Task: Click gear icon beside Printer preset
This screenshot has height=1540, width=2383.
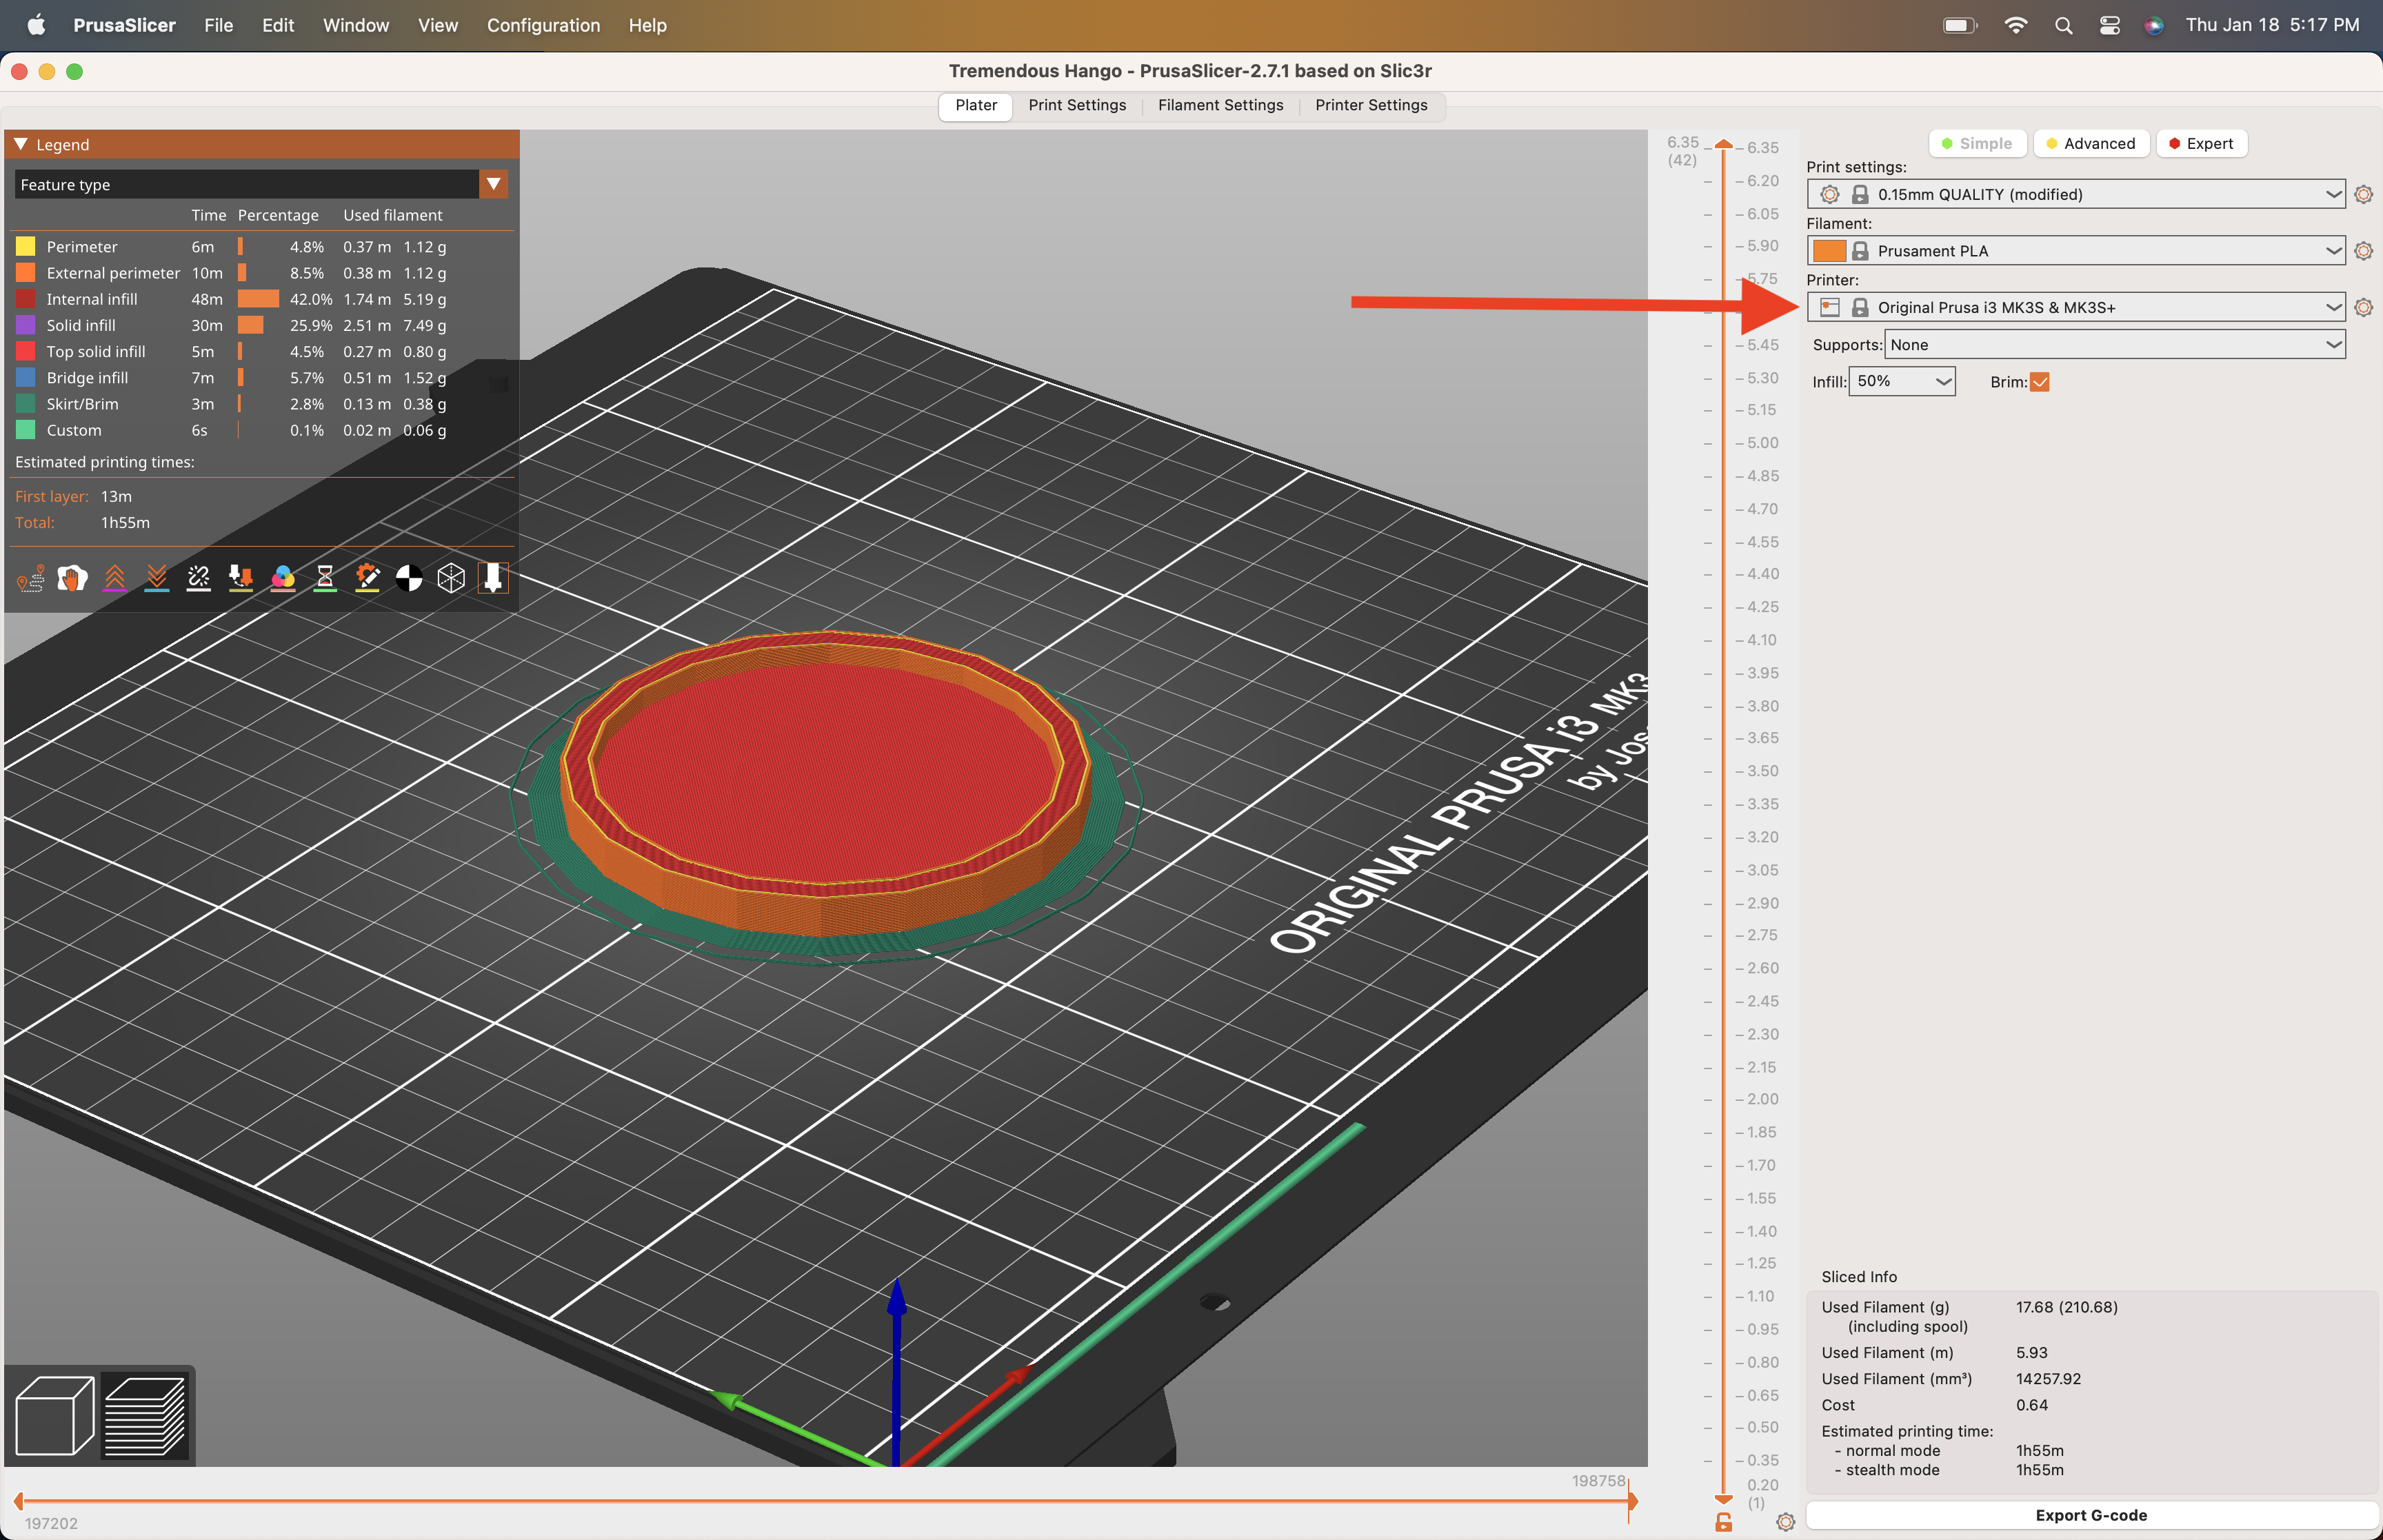Action: pyautogui.click(x=2363, y=307)
